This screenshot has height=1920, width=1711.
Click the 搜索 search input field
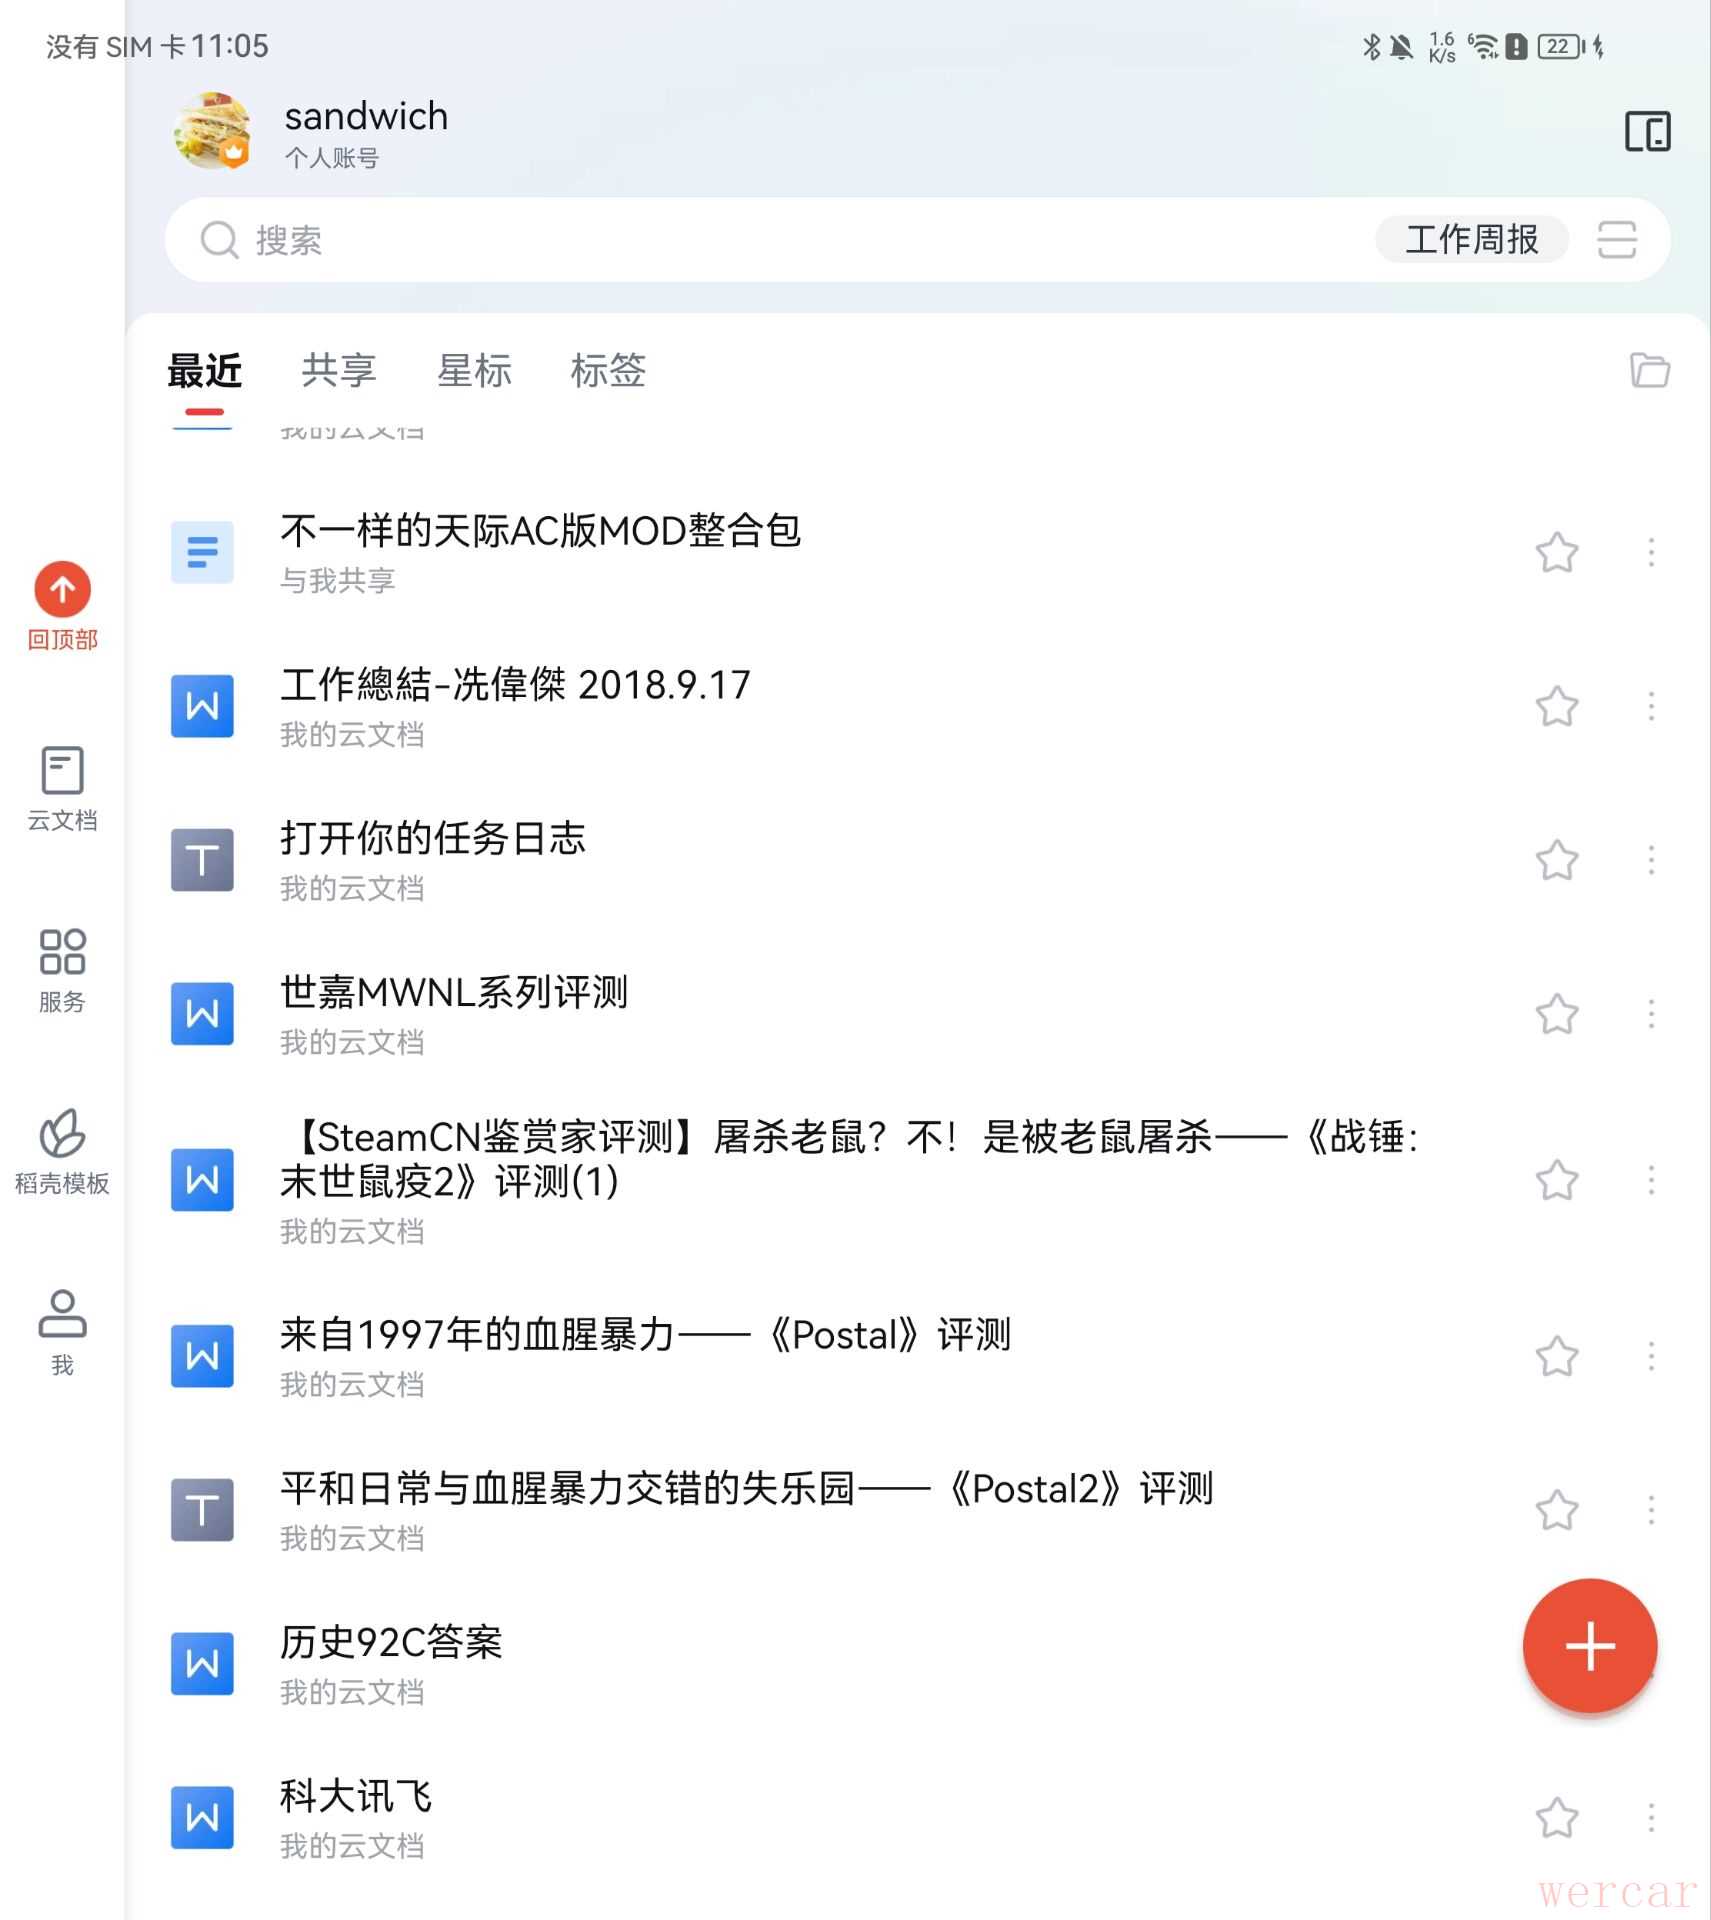point(700,240)
